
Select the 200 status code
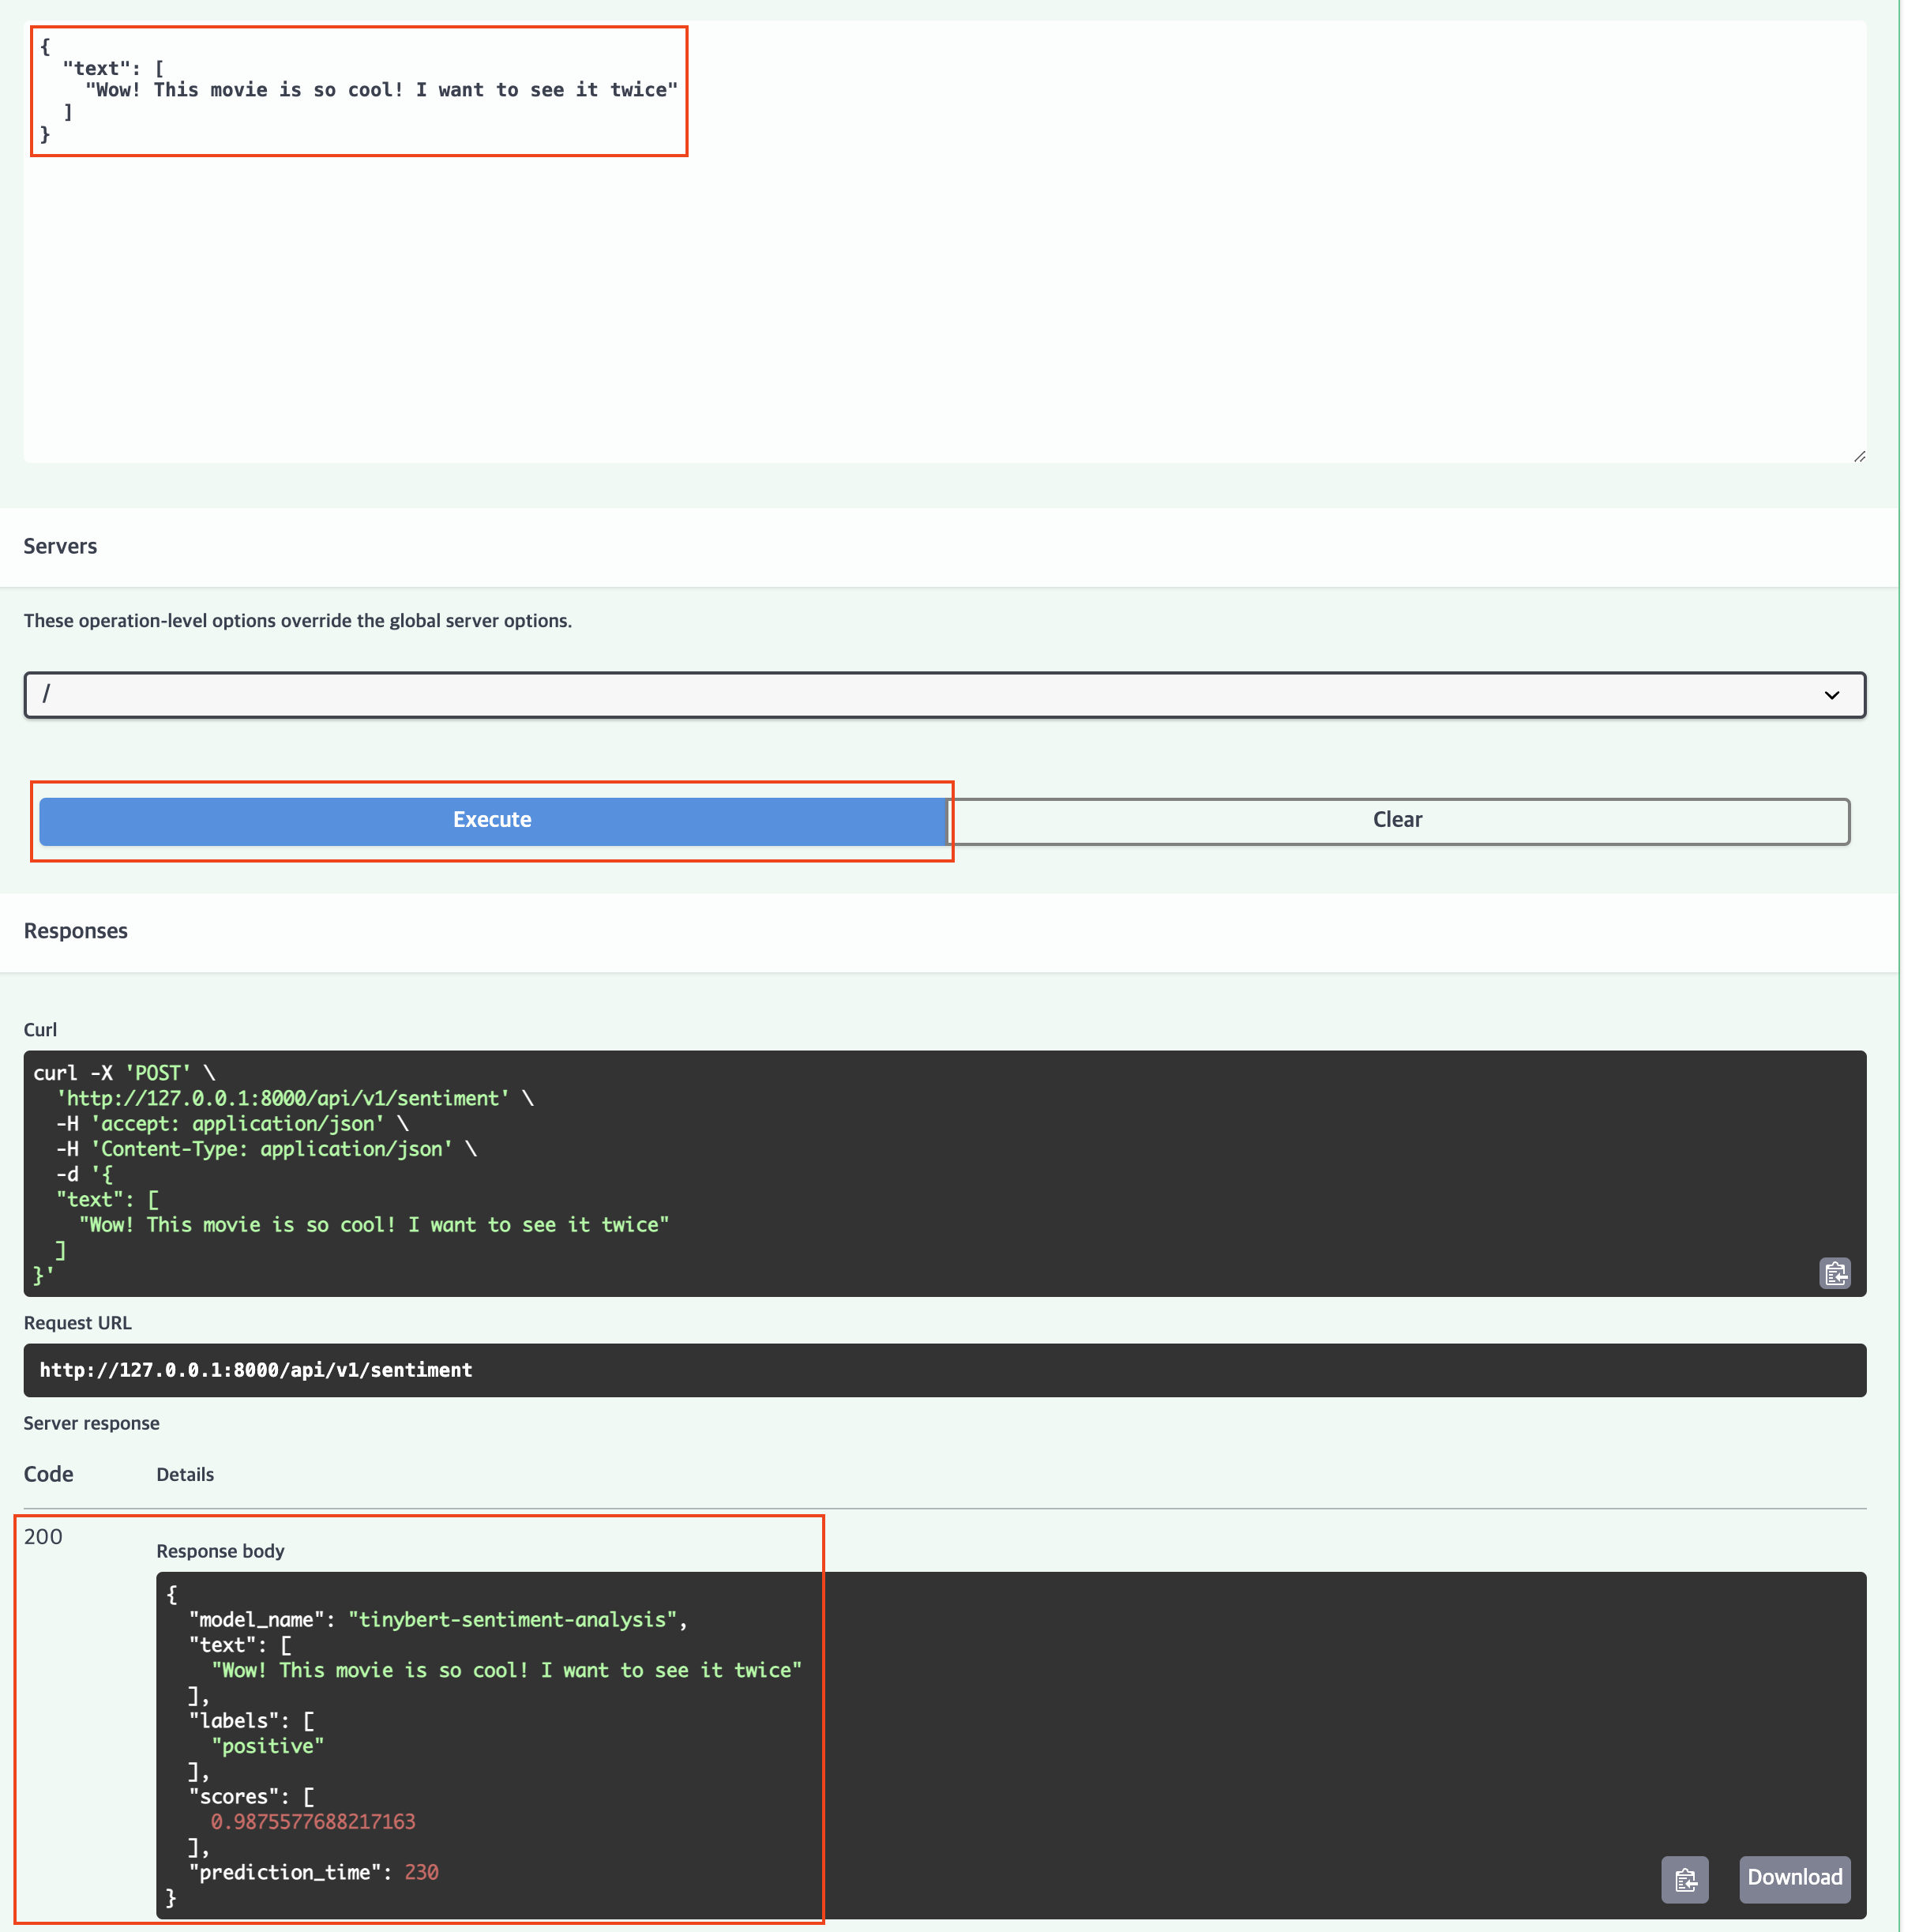(43, 1537)
